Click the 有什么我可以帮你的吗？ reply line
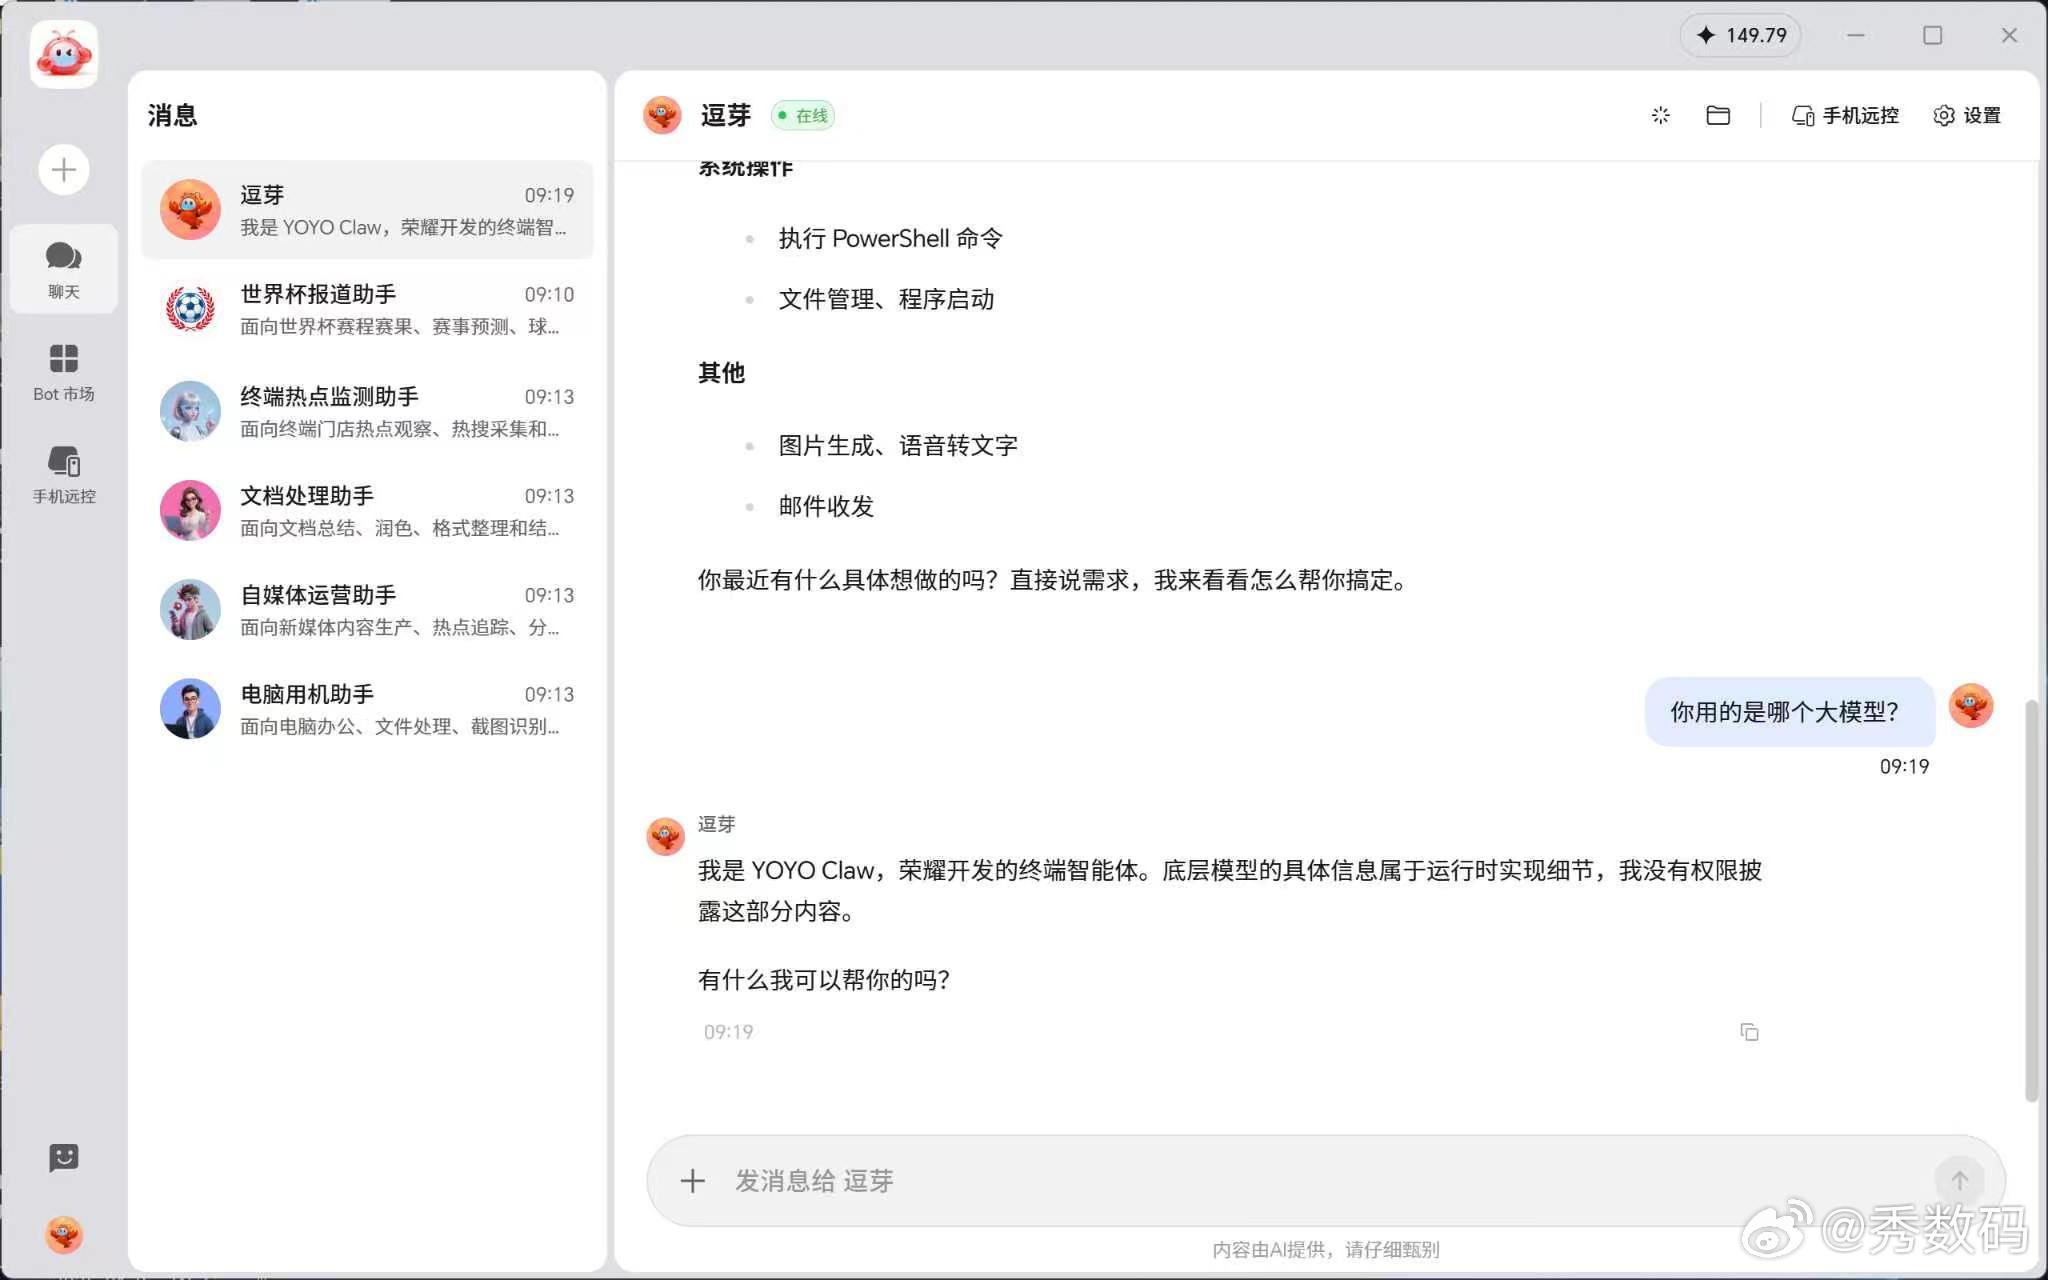The width and height of the screenshot is (2048, 1280). point(824,980)
